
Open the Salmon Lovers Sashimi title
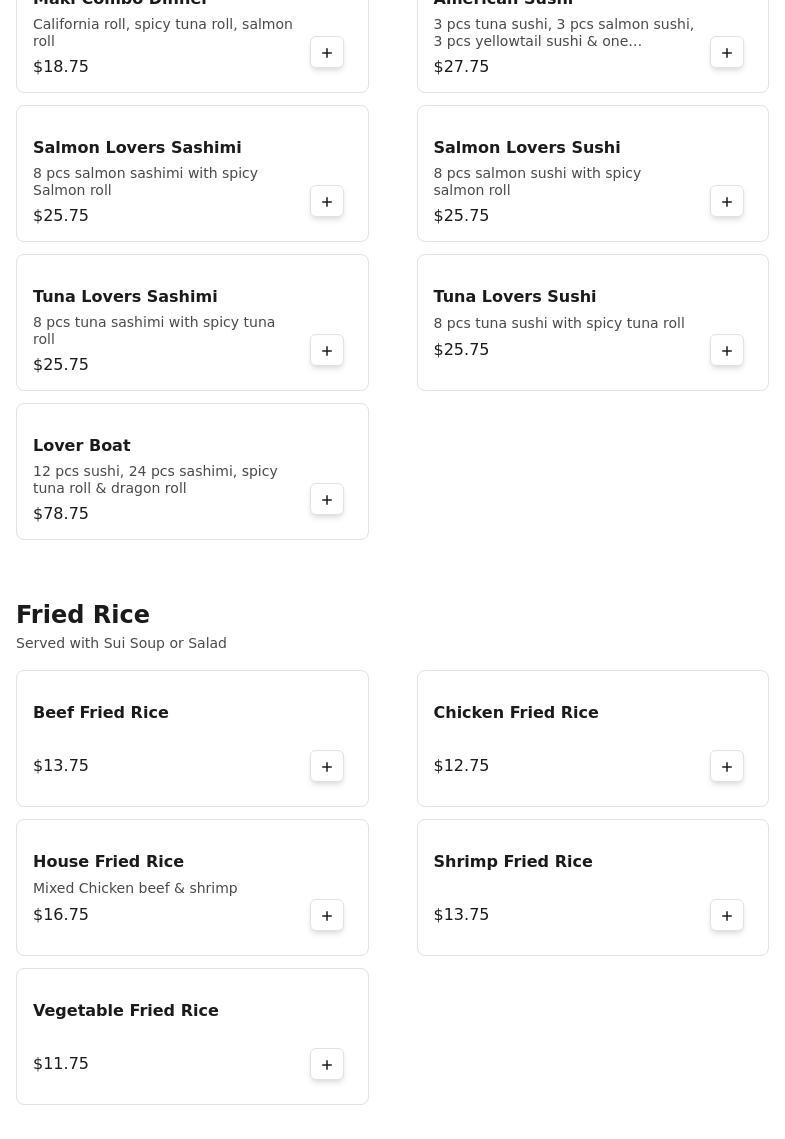click(137, 148)
